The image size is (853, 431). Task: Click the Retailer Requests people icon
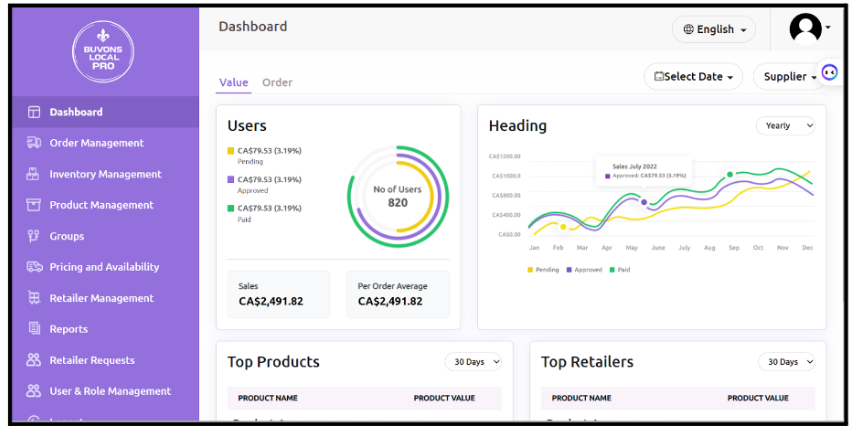point(34,360)
